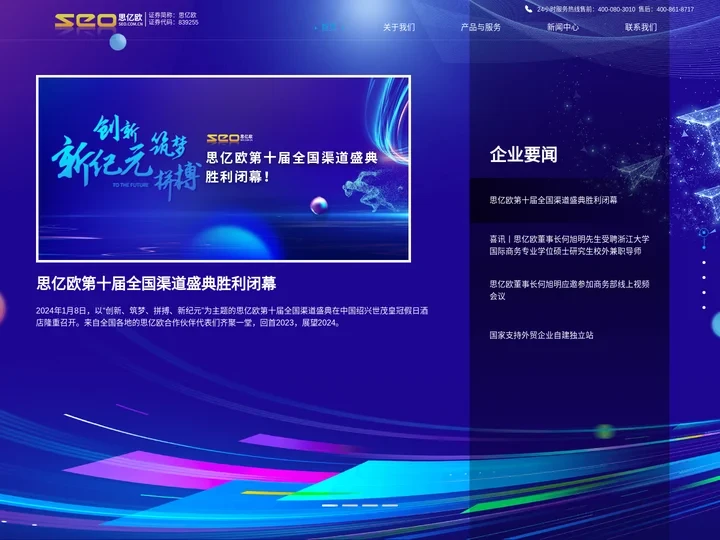720x540 pixels.
Task: Open the 首页 home nav item
Action: [329, 28]
